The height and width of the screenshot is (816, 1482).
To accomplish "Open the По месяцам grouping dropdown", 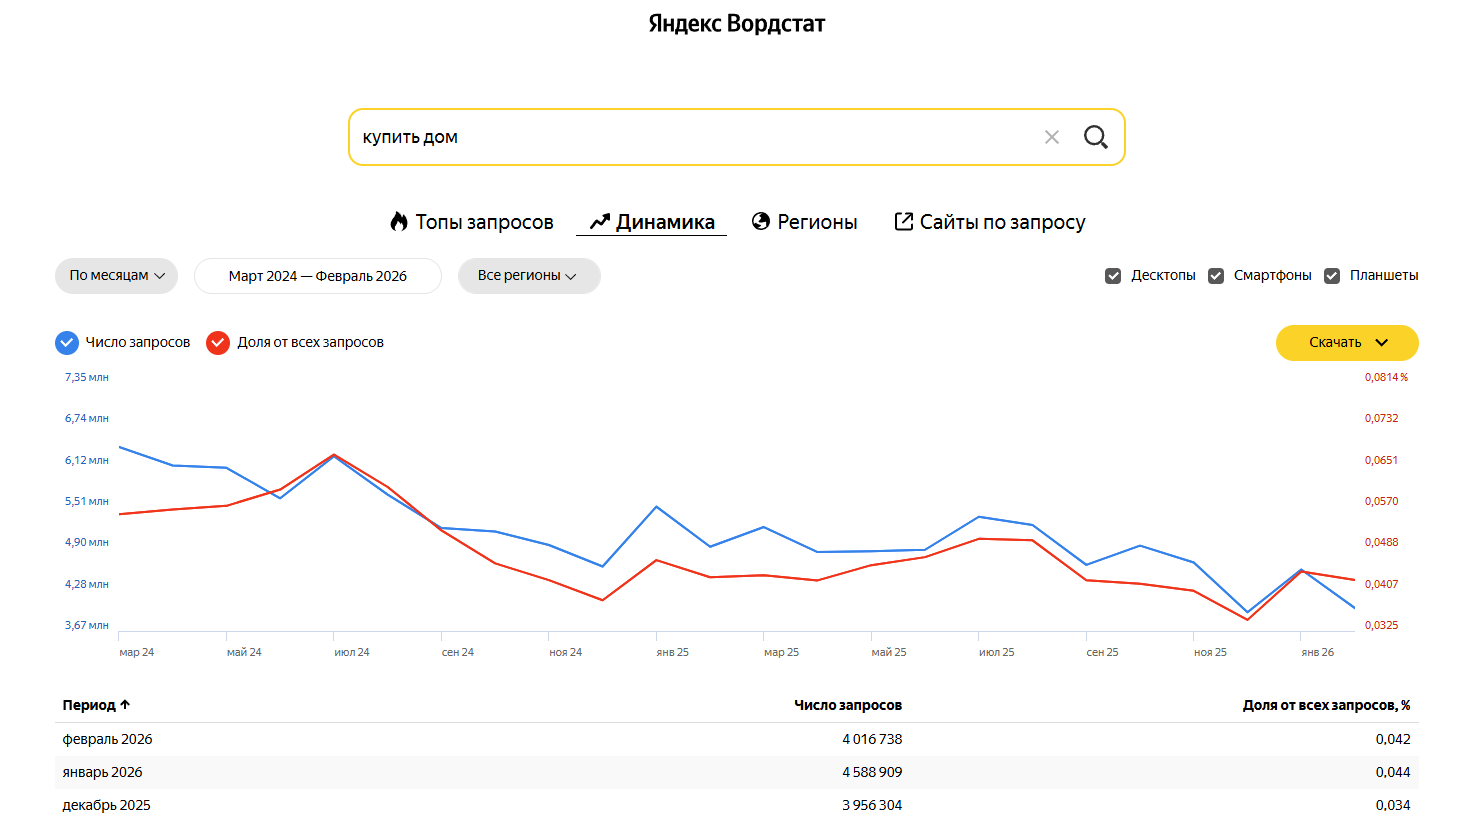I will point(116,276).
